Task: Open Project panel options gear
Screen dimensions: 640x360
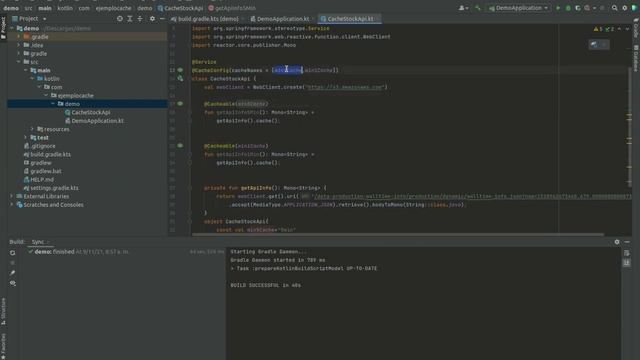Action: coord(152,18)
